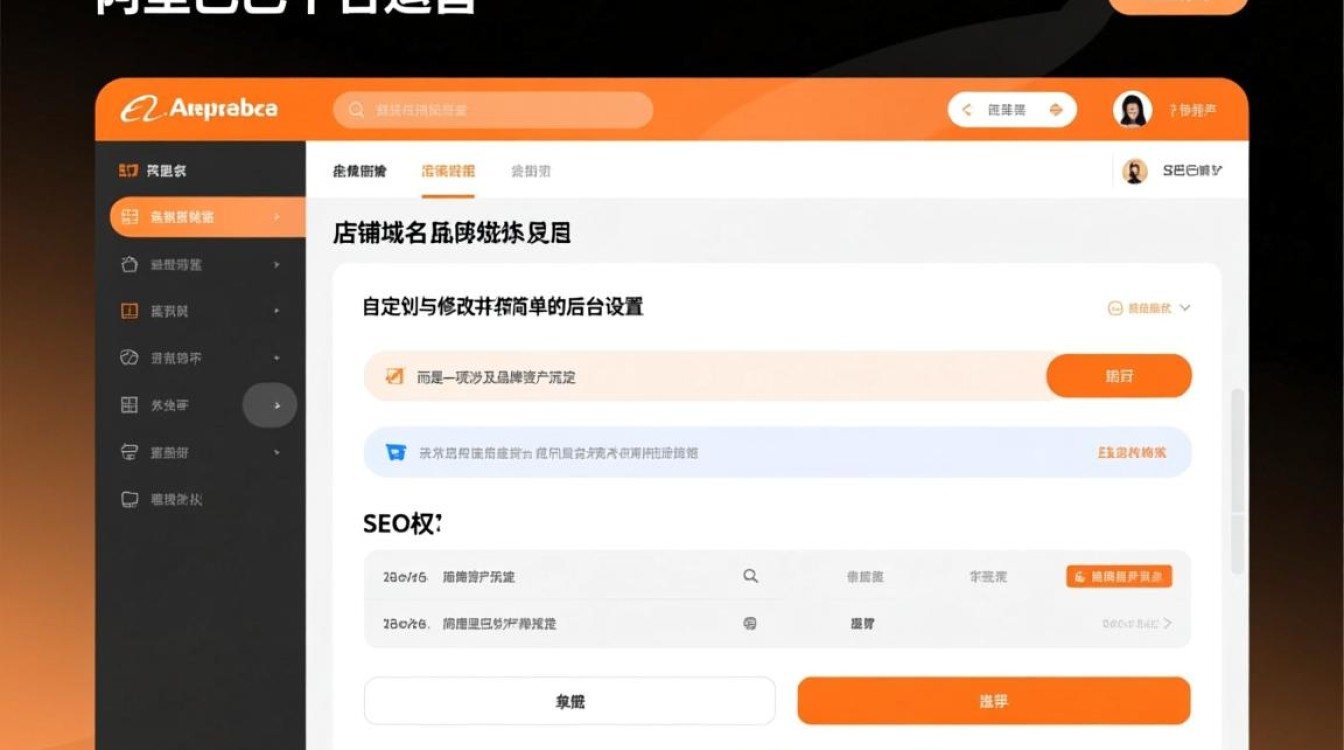Open the Alibaba logo home link
1344x750 pixels.
coord(200,107)
